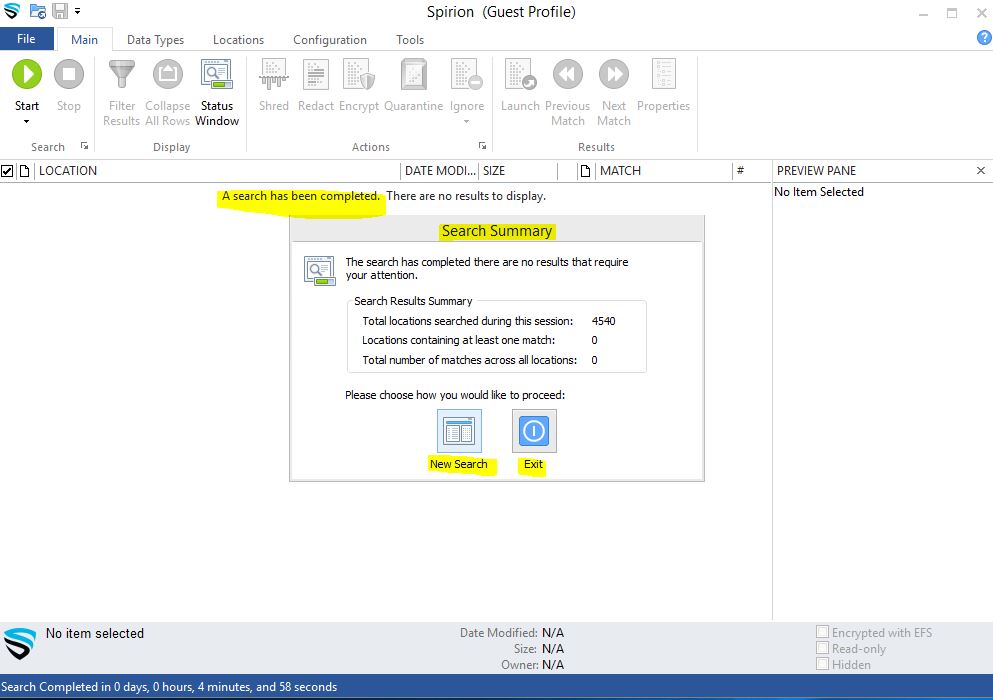Open the File menu
Image resolution: width=993 pixels, height=700 pixels.
26,39
